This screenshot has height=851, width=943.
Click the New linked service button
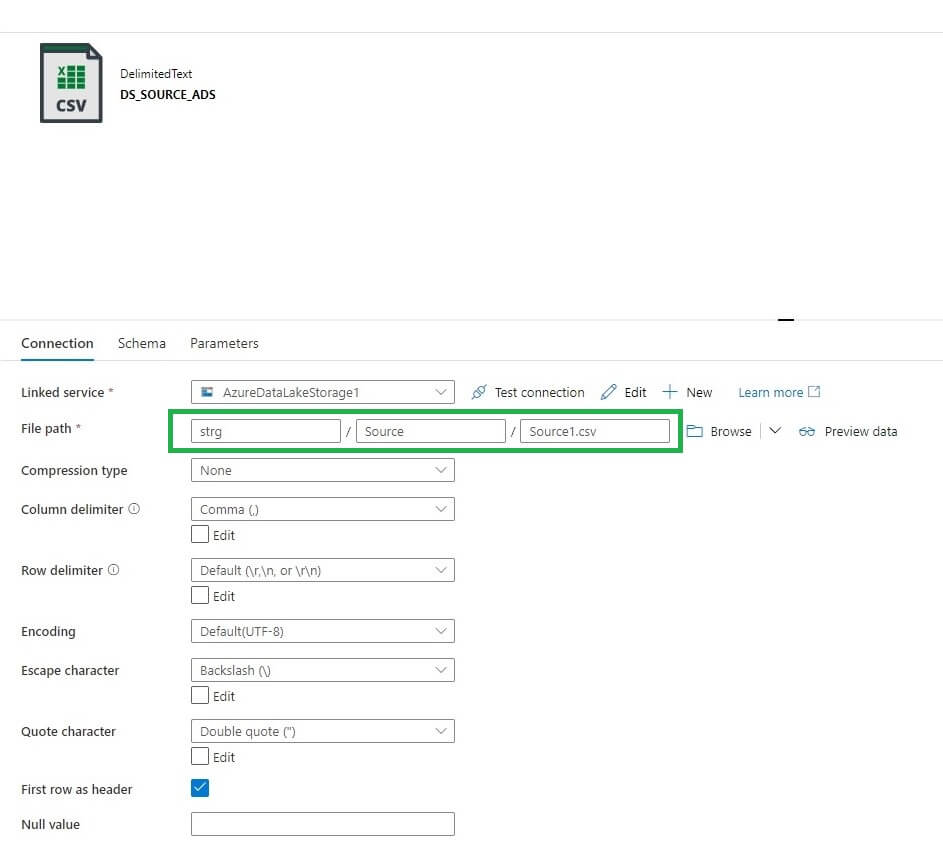pyautogui.click(x=687, y=392)
